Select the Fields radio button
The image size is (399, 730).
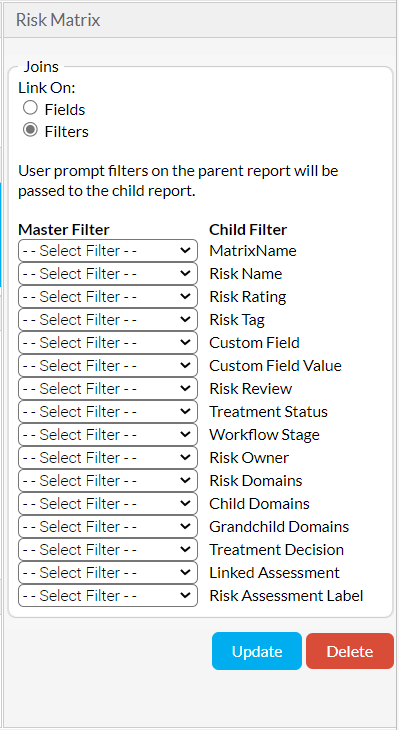[30, 108]
